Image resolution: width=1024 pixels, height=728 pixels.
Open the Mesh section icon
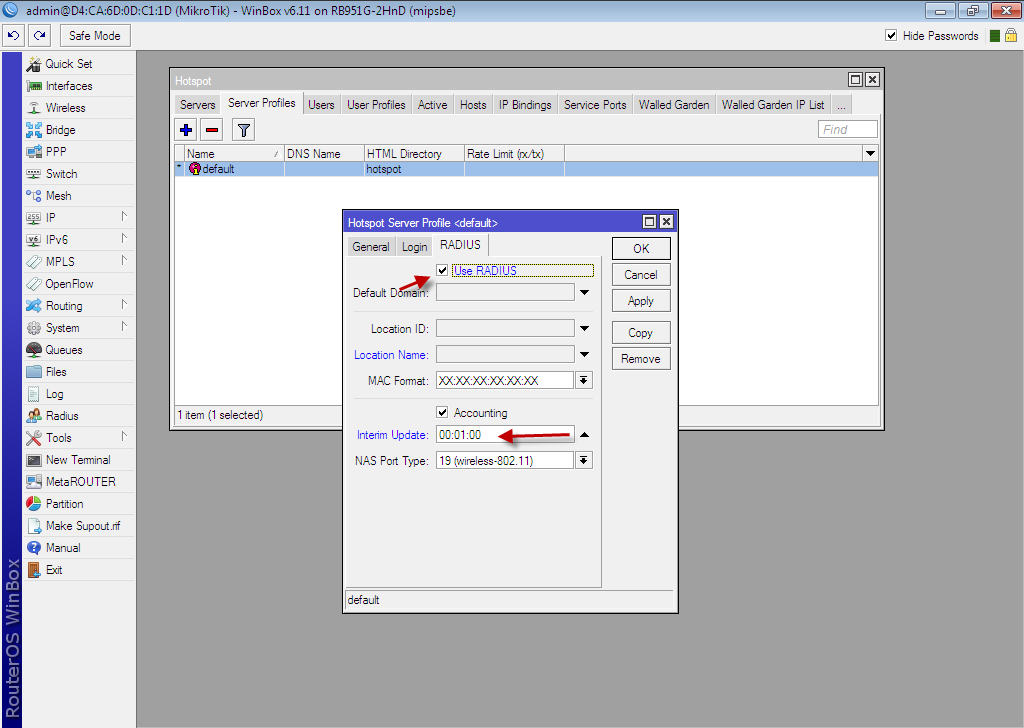click(x=34, y=196)
